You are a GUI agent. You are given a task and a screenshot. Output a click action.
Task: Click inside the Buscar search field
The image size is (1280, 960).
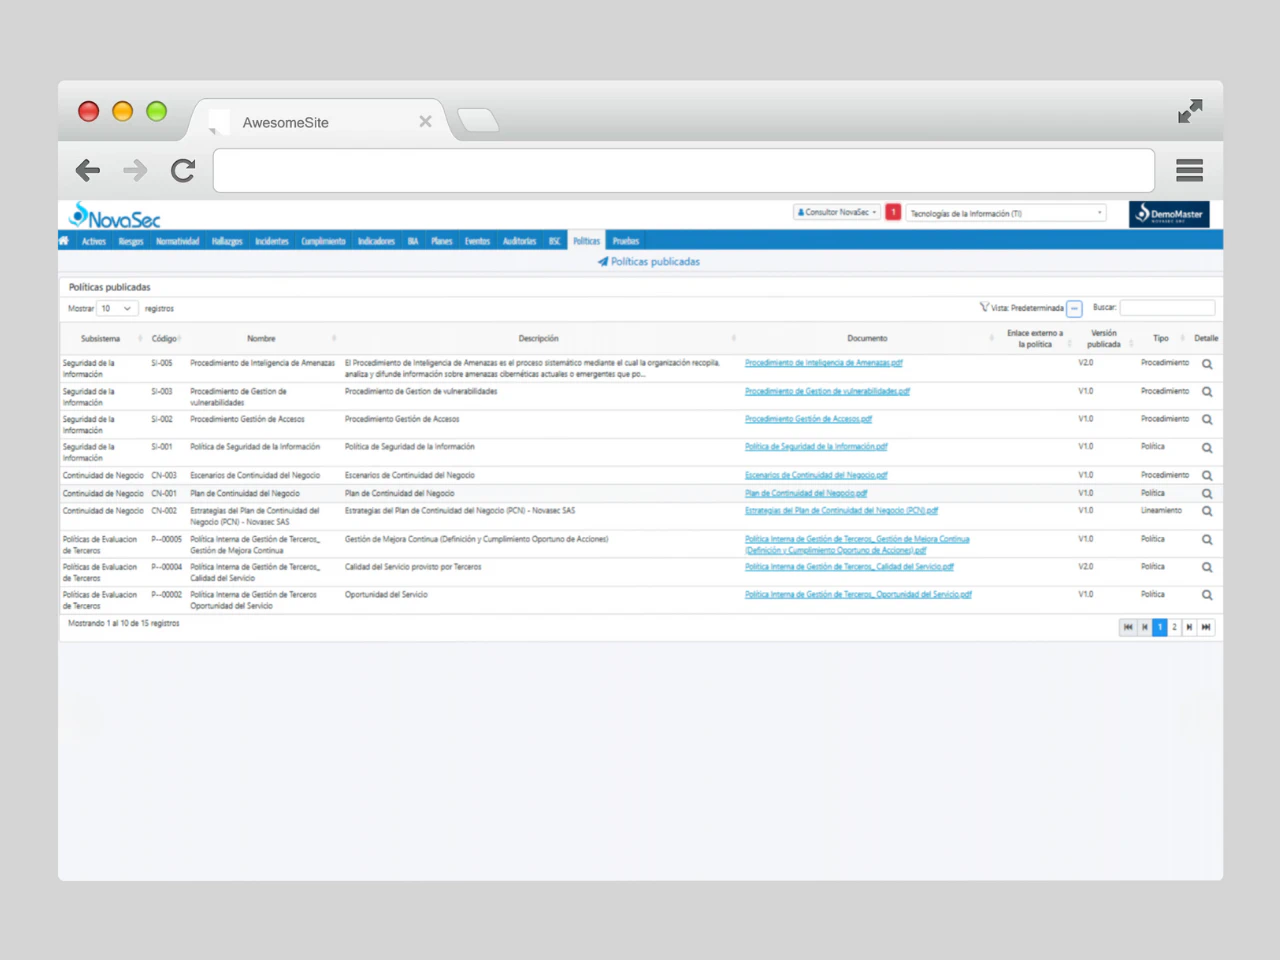tap(1167, 307)
